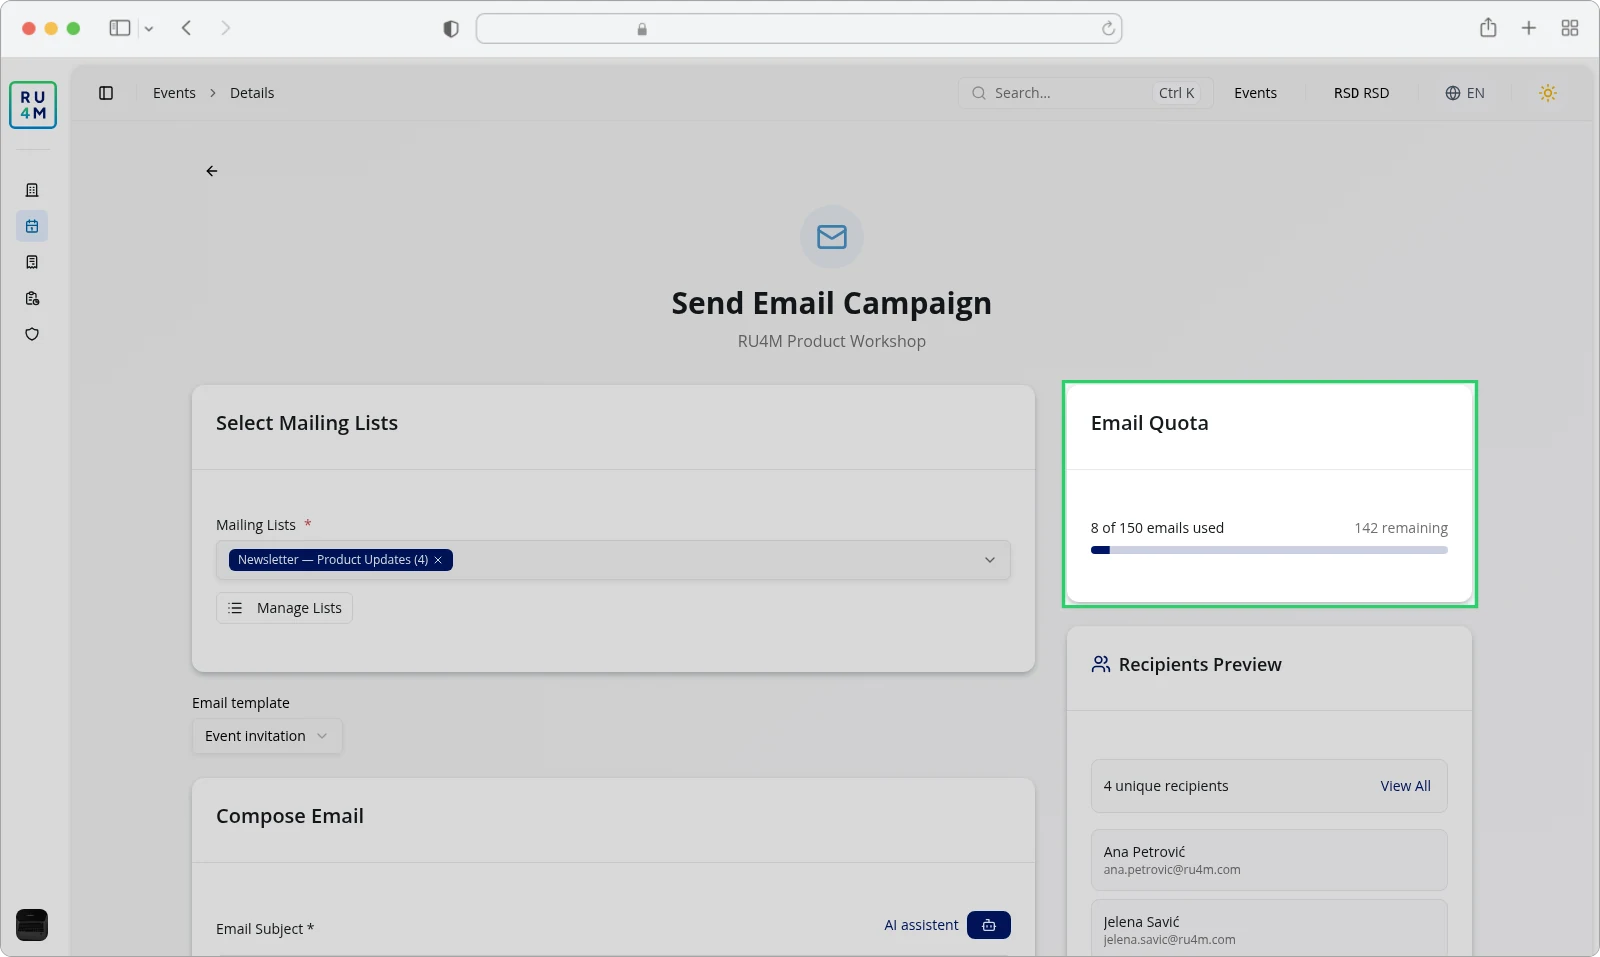Click the browser address bar
1600x957 pixels.
click(799, 29)
